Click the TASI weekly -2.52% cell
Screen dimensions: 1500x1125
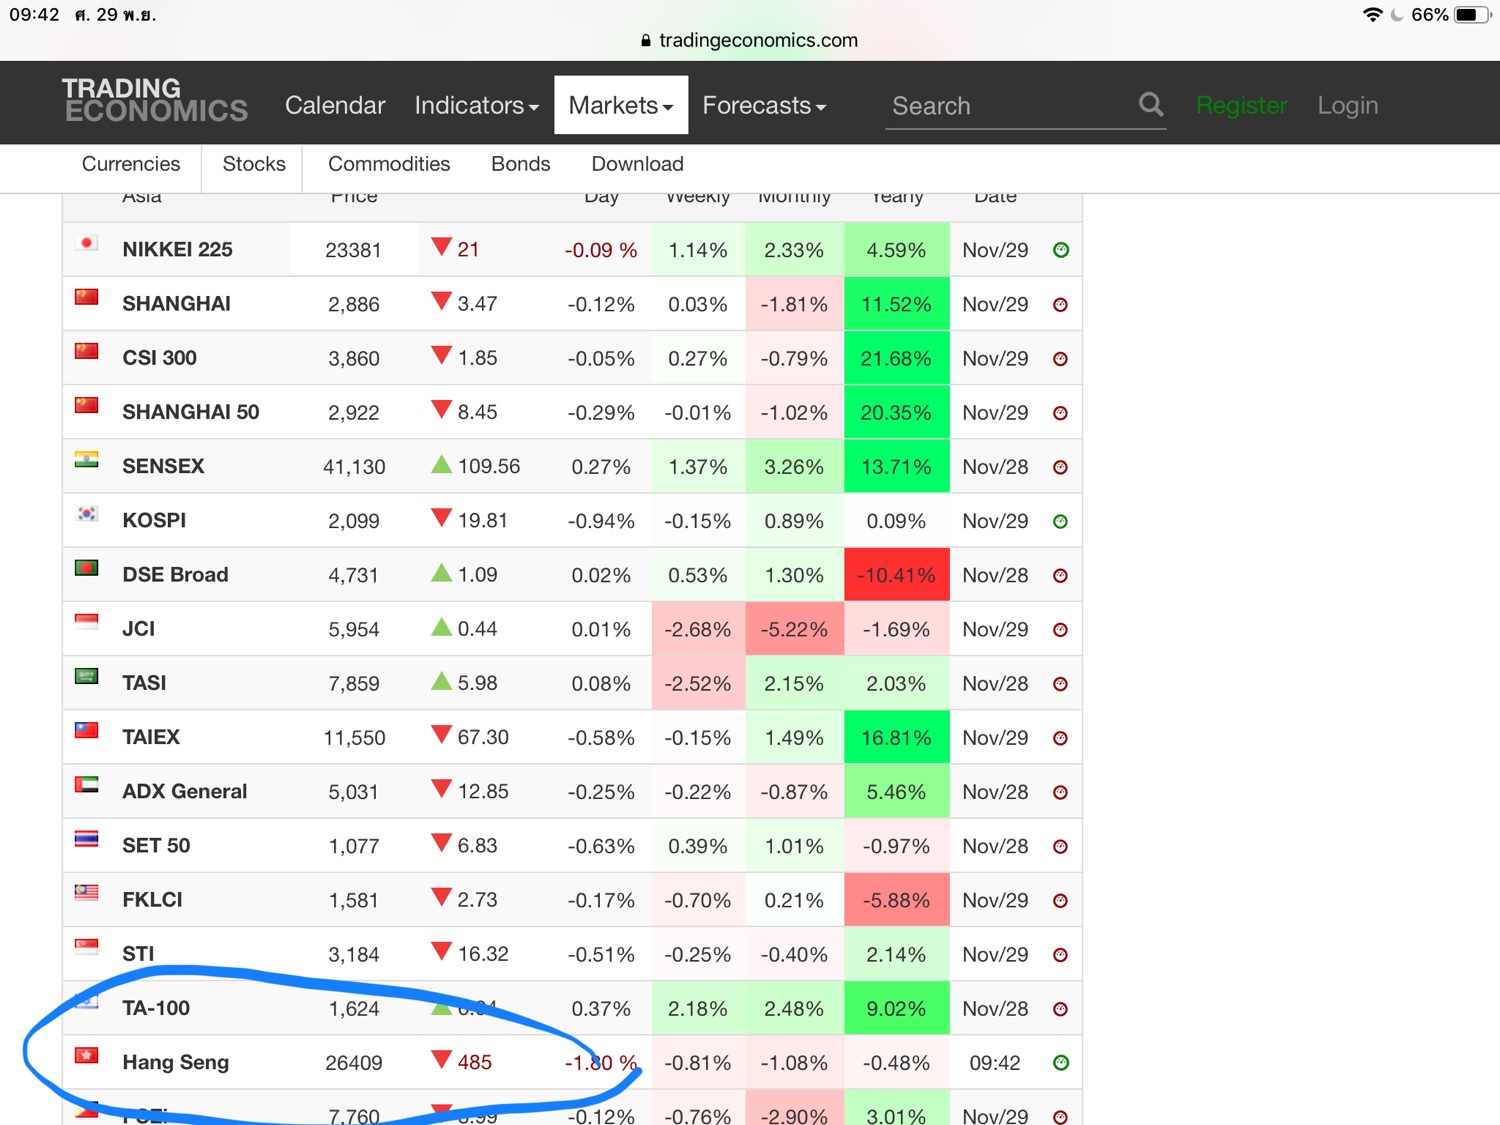pos(698,684)
